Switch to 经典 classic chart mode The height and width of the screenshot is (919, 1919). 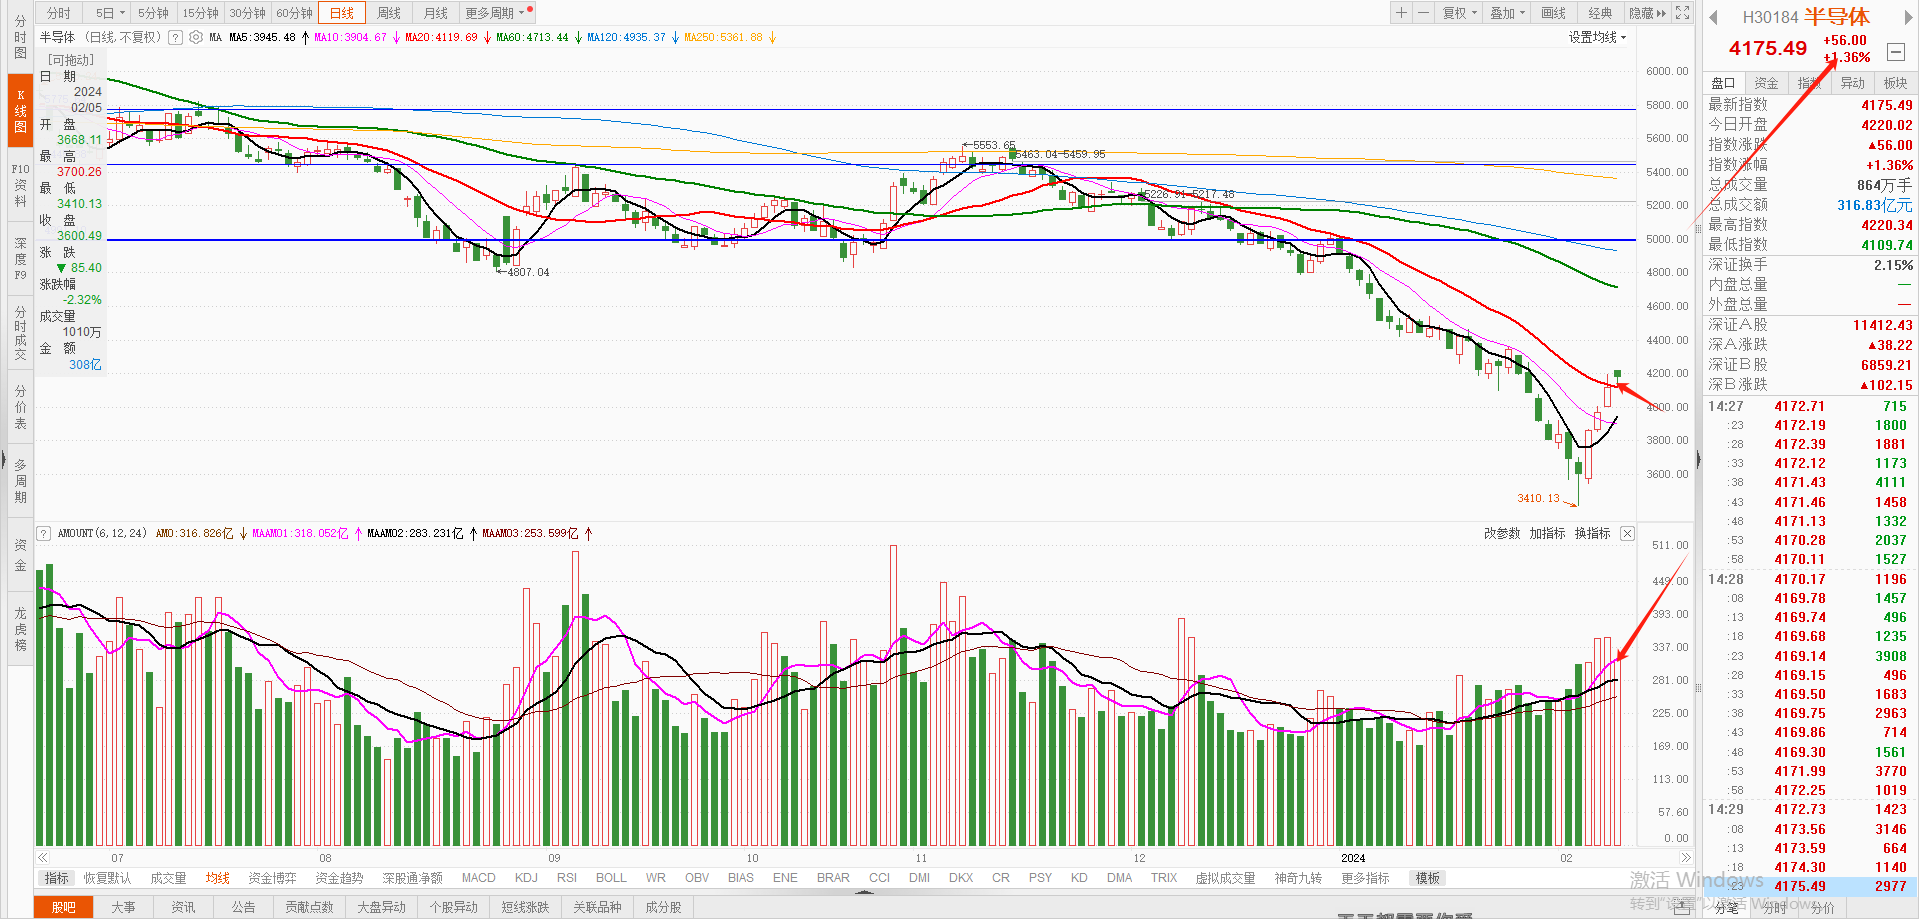[1600, 13]
